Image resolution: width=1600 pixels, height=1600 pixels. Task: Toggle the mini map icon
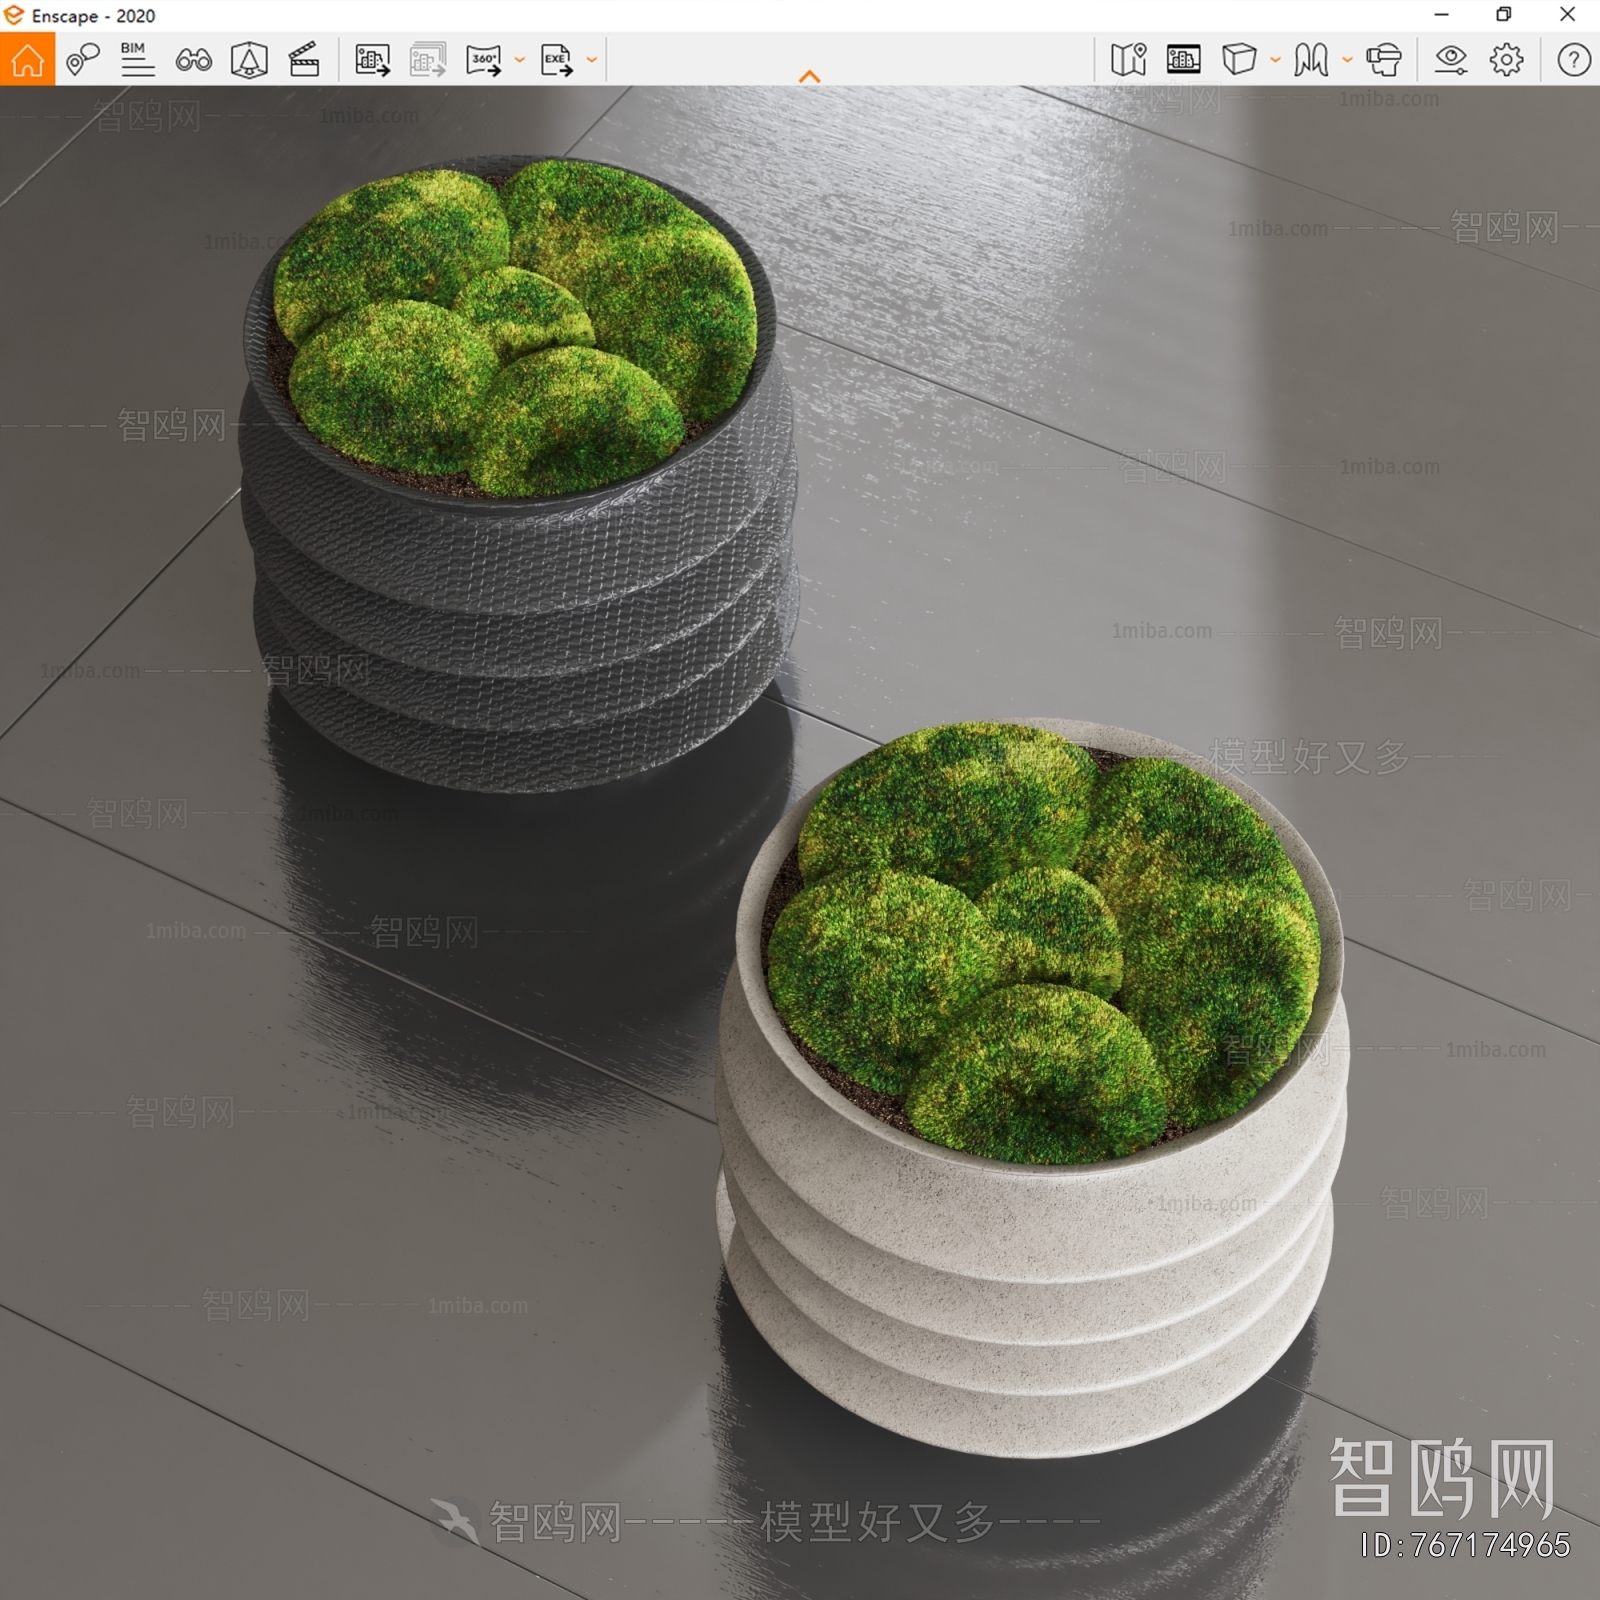(x=1128, y=60)
